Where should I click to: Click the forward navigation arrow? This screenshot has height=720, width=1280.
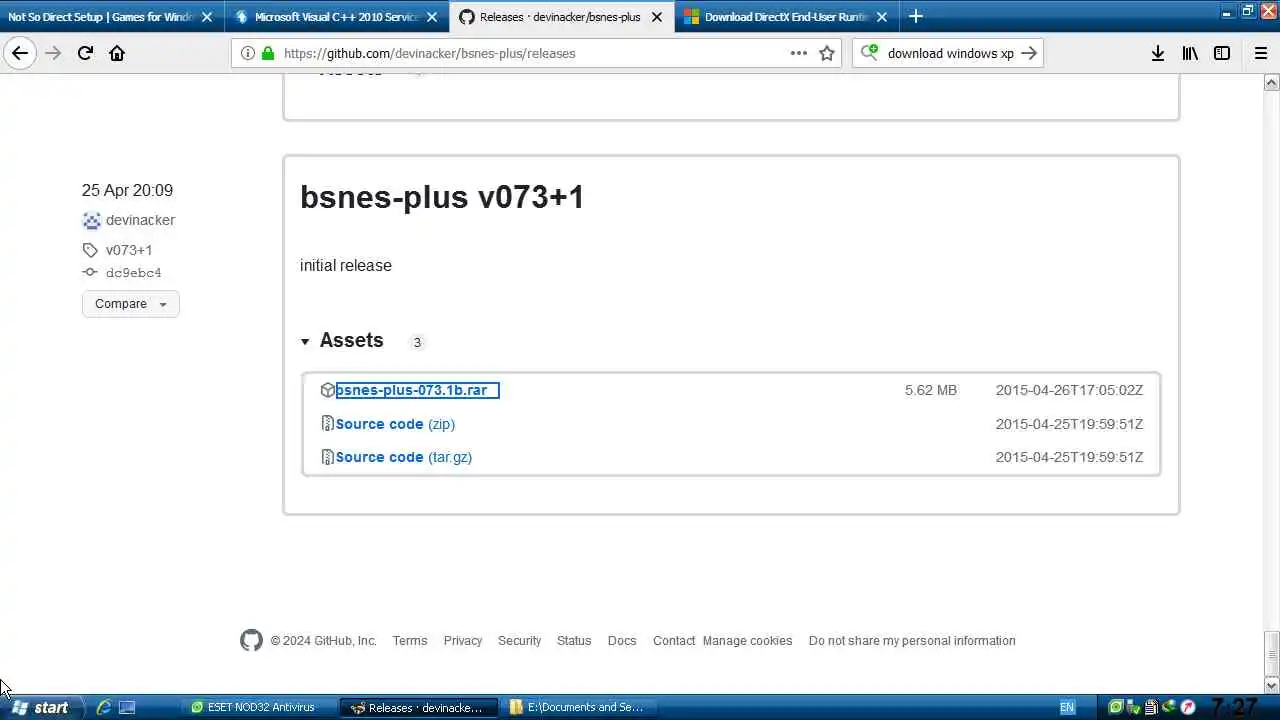pos(53,53)
